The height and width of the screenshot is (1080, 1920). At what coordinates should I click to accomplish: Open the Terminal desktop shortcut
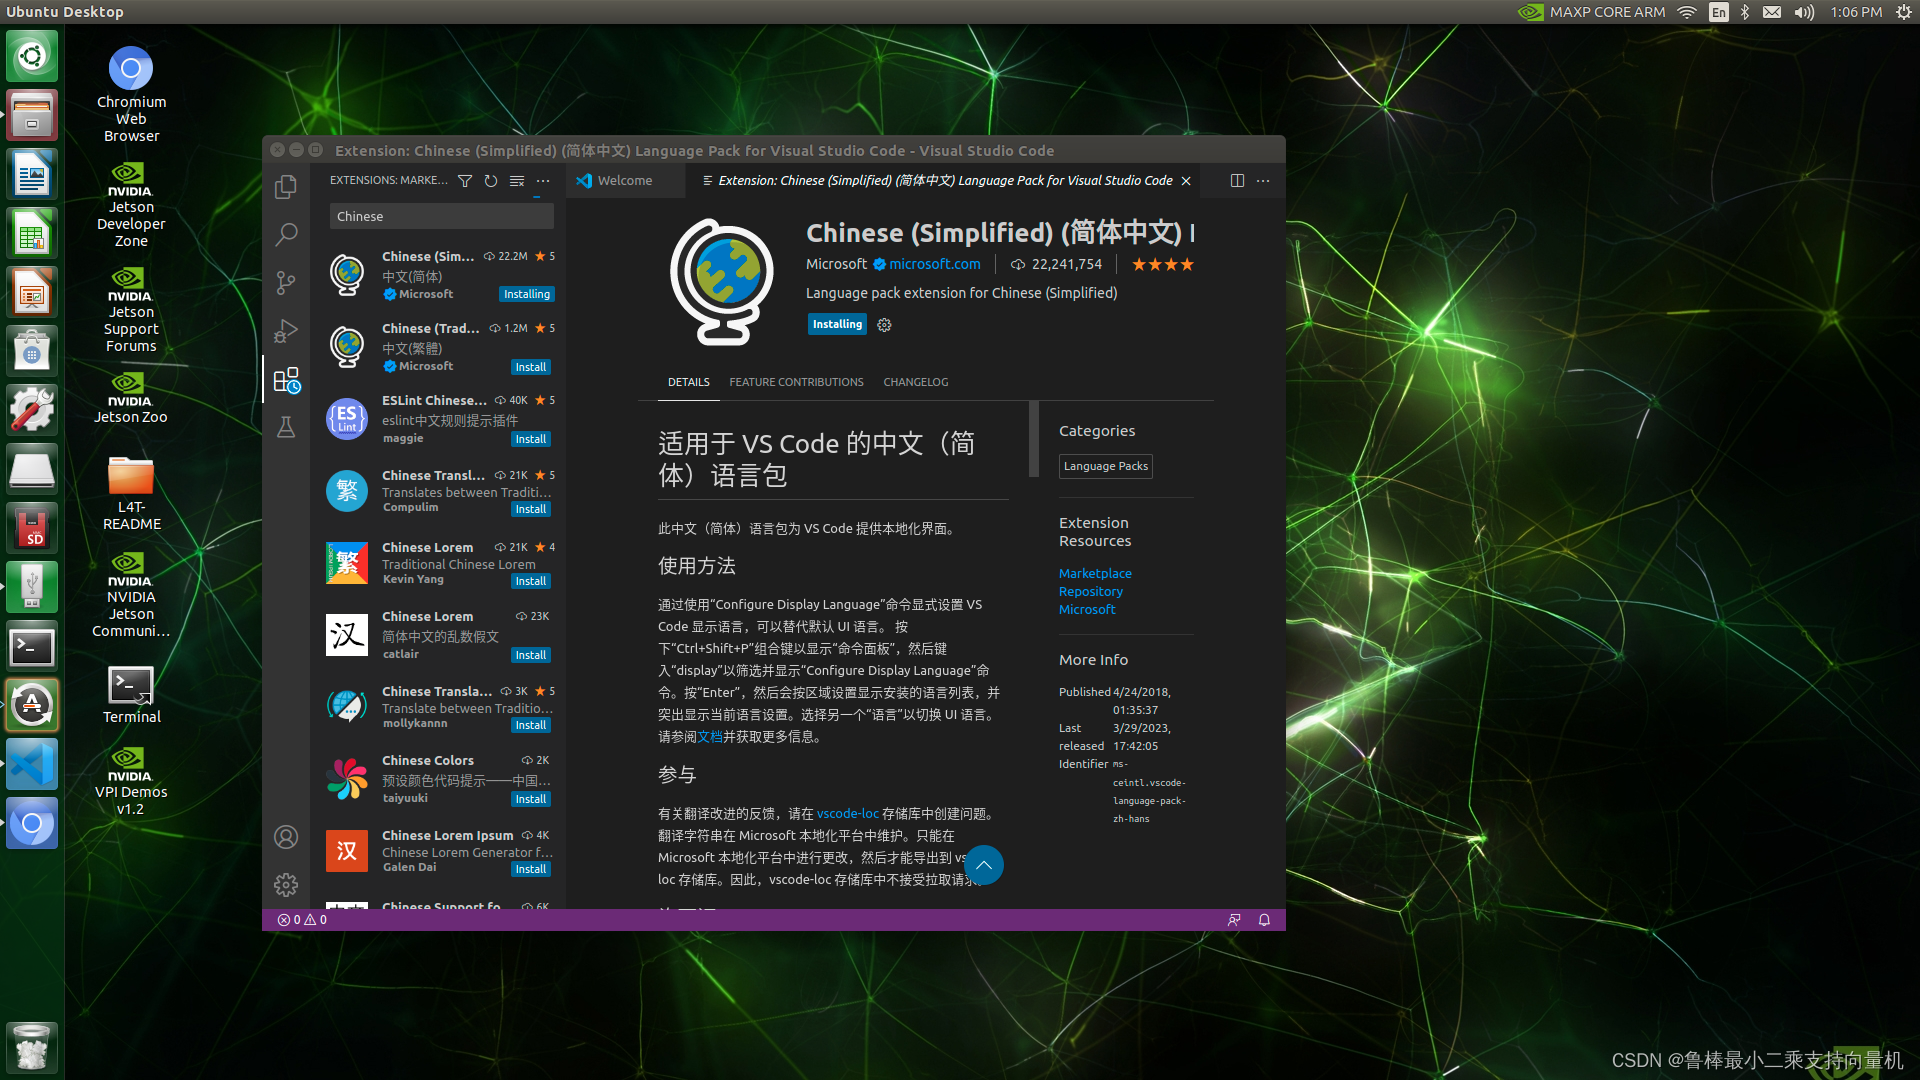click(131, 695)
